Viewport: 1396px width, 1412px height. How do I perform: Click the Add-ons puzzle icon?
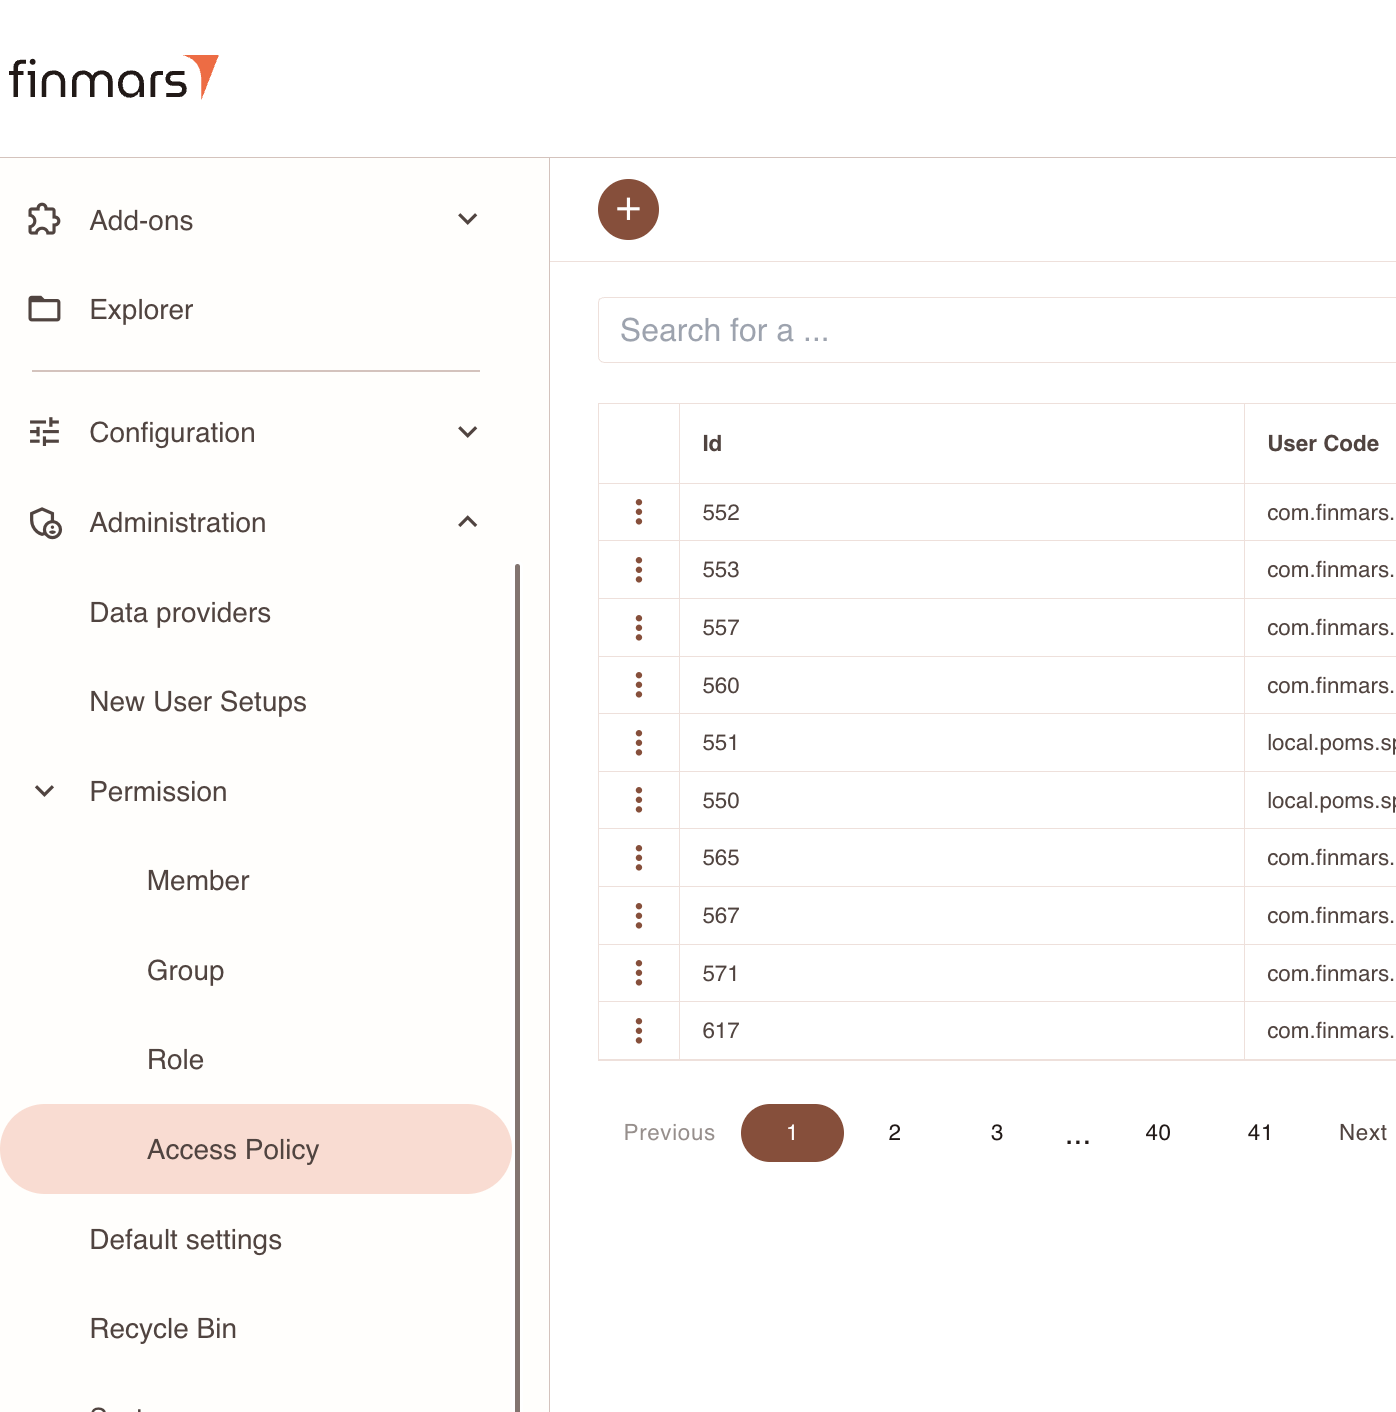coord(44,220)
